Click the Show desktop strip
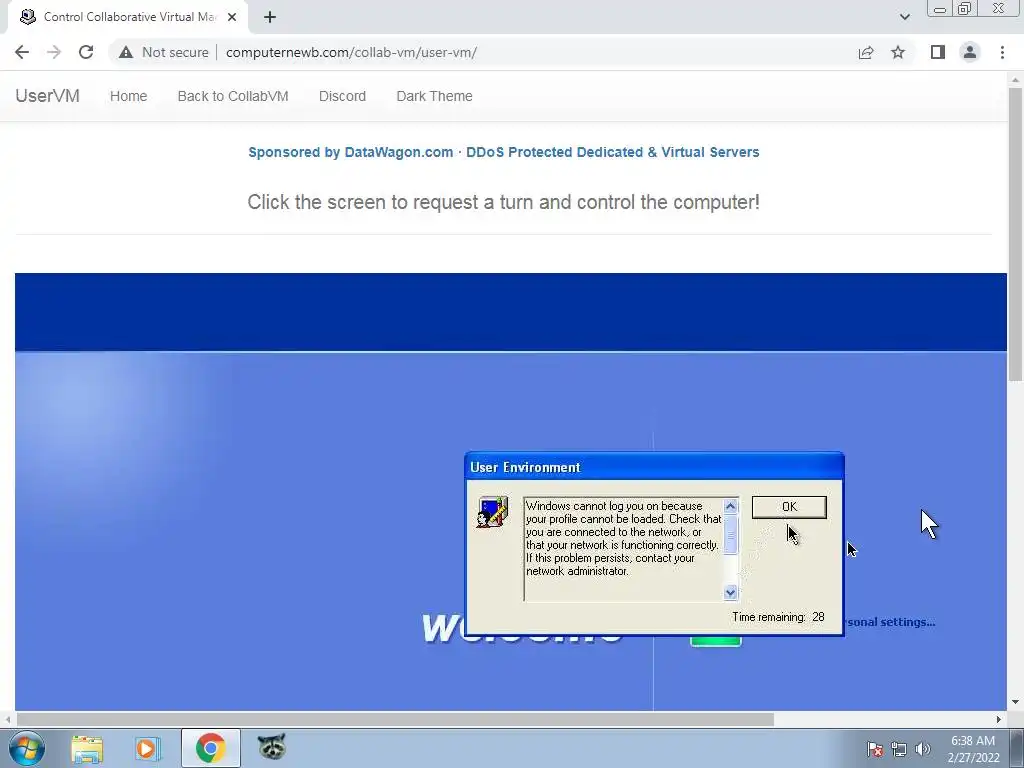 tap(1017, 748)
